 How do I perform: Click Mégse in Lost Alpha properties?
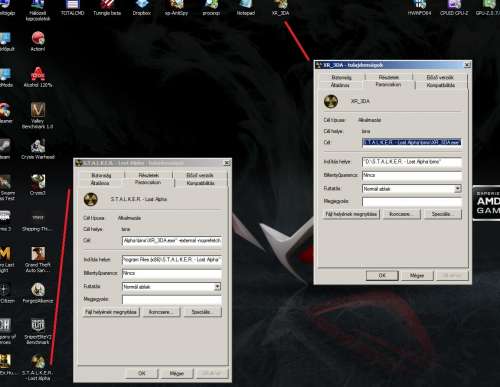(177, 373)
